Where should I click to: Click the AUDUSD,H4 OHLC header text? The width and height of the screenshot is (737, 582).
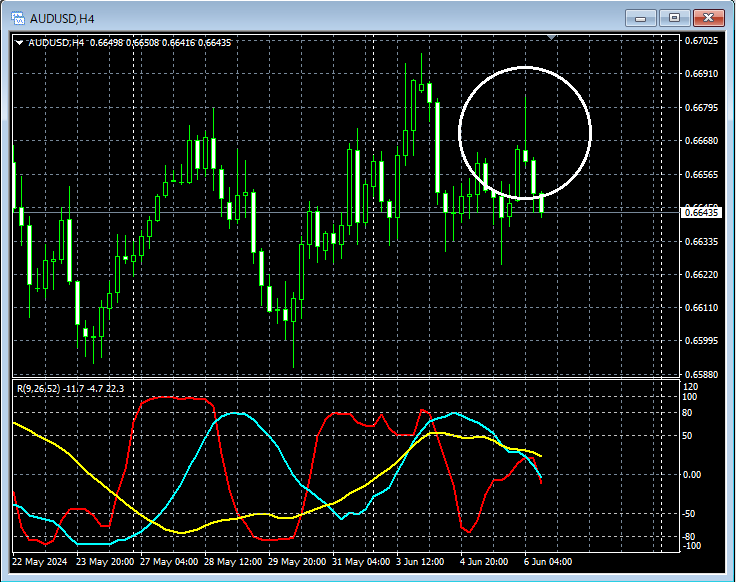tap(130, 43)
